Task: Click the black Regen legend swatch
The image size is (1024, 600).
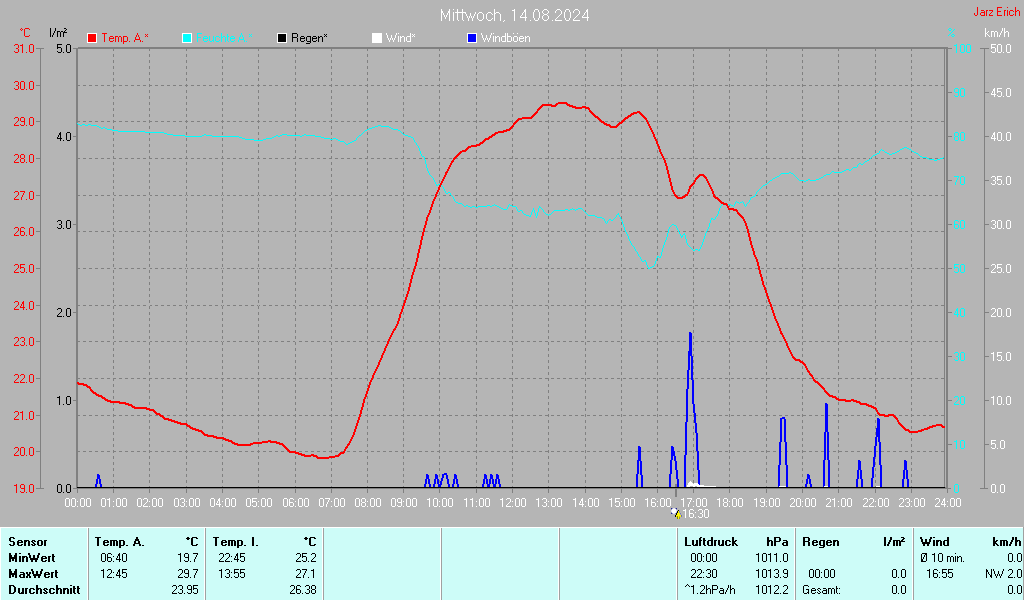Action: [282, 38]
